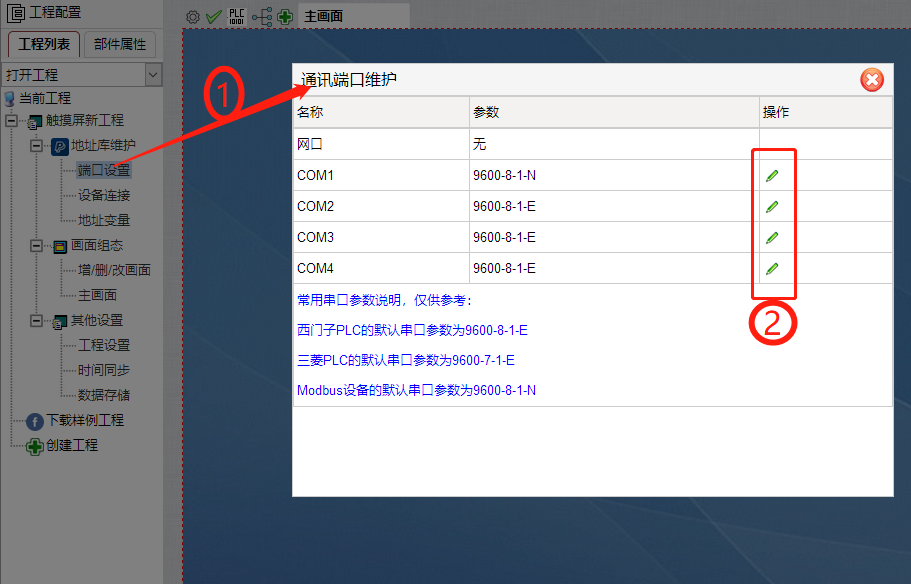The image size is (911, 584).
Task: Click the tree structure toolbar icon
Action: pyautogui.click(x=261, y=17)
